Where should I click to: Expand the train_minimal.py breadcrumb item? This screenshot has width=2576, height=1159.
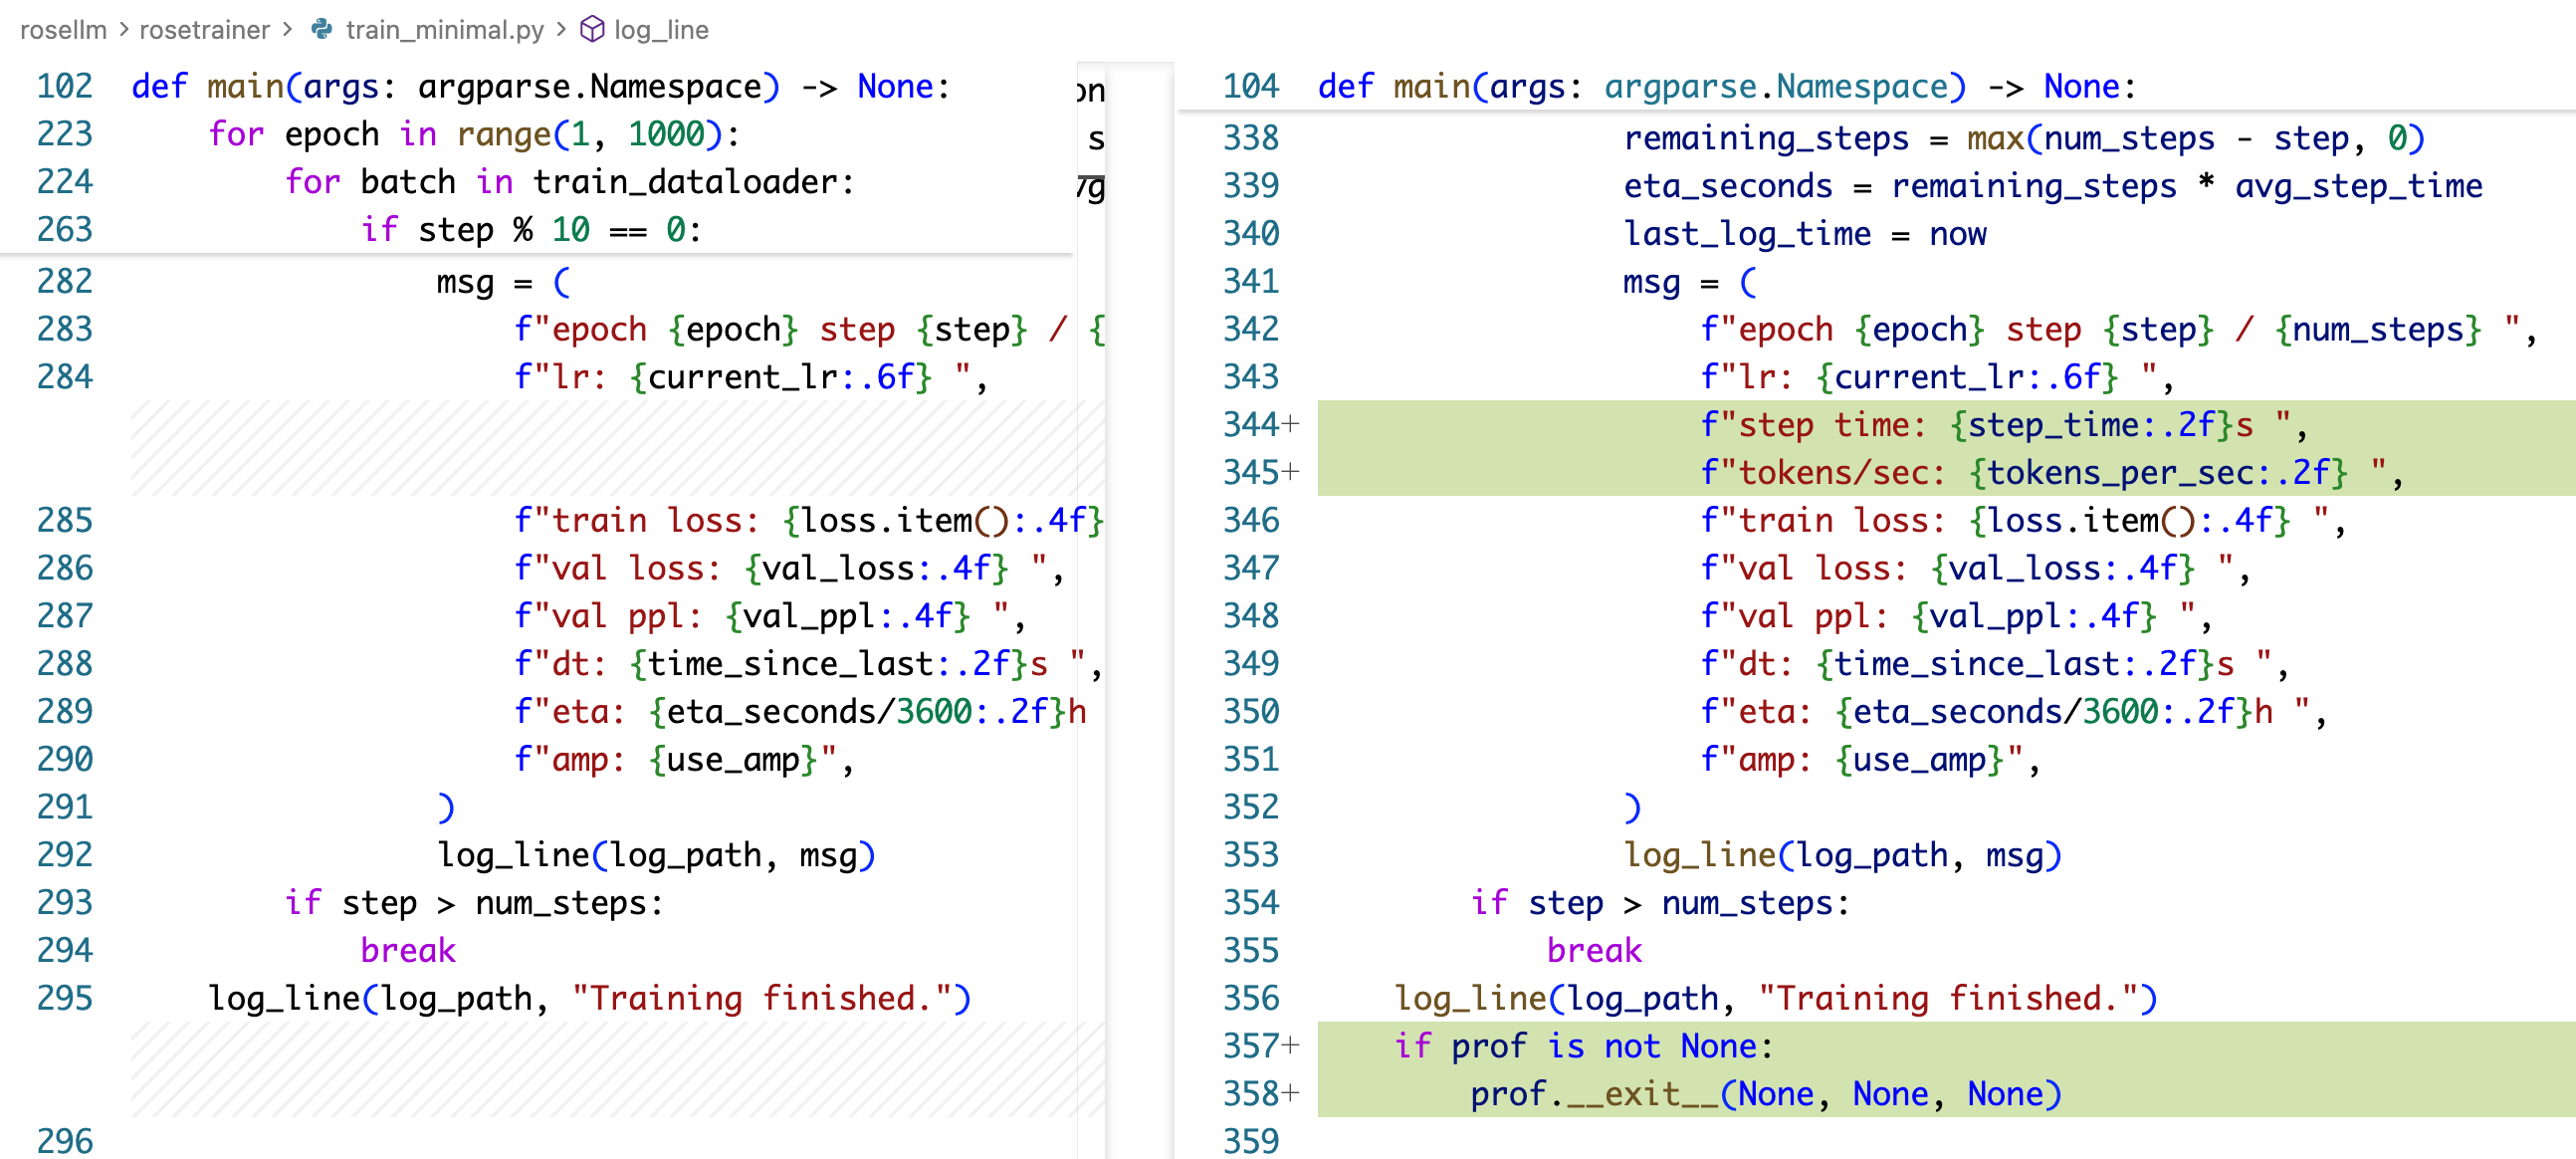click(444, 30)
